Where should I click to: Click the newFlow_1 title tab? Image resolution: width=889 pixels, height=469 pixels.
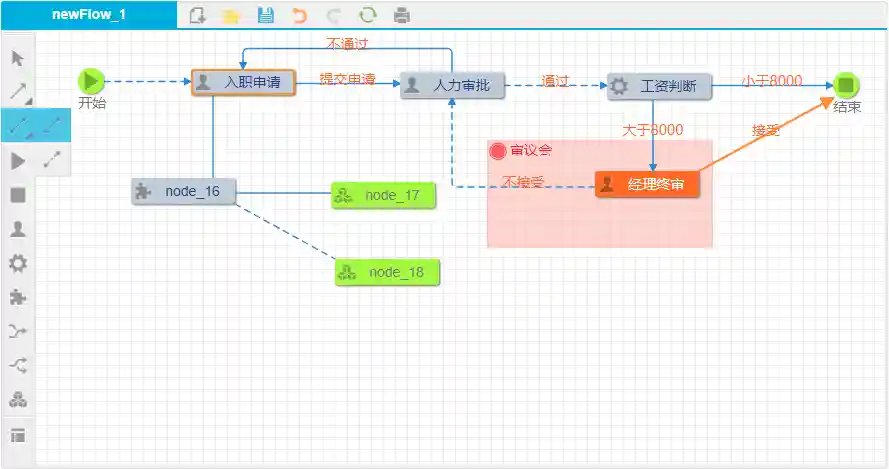tap(89, 15)
